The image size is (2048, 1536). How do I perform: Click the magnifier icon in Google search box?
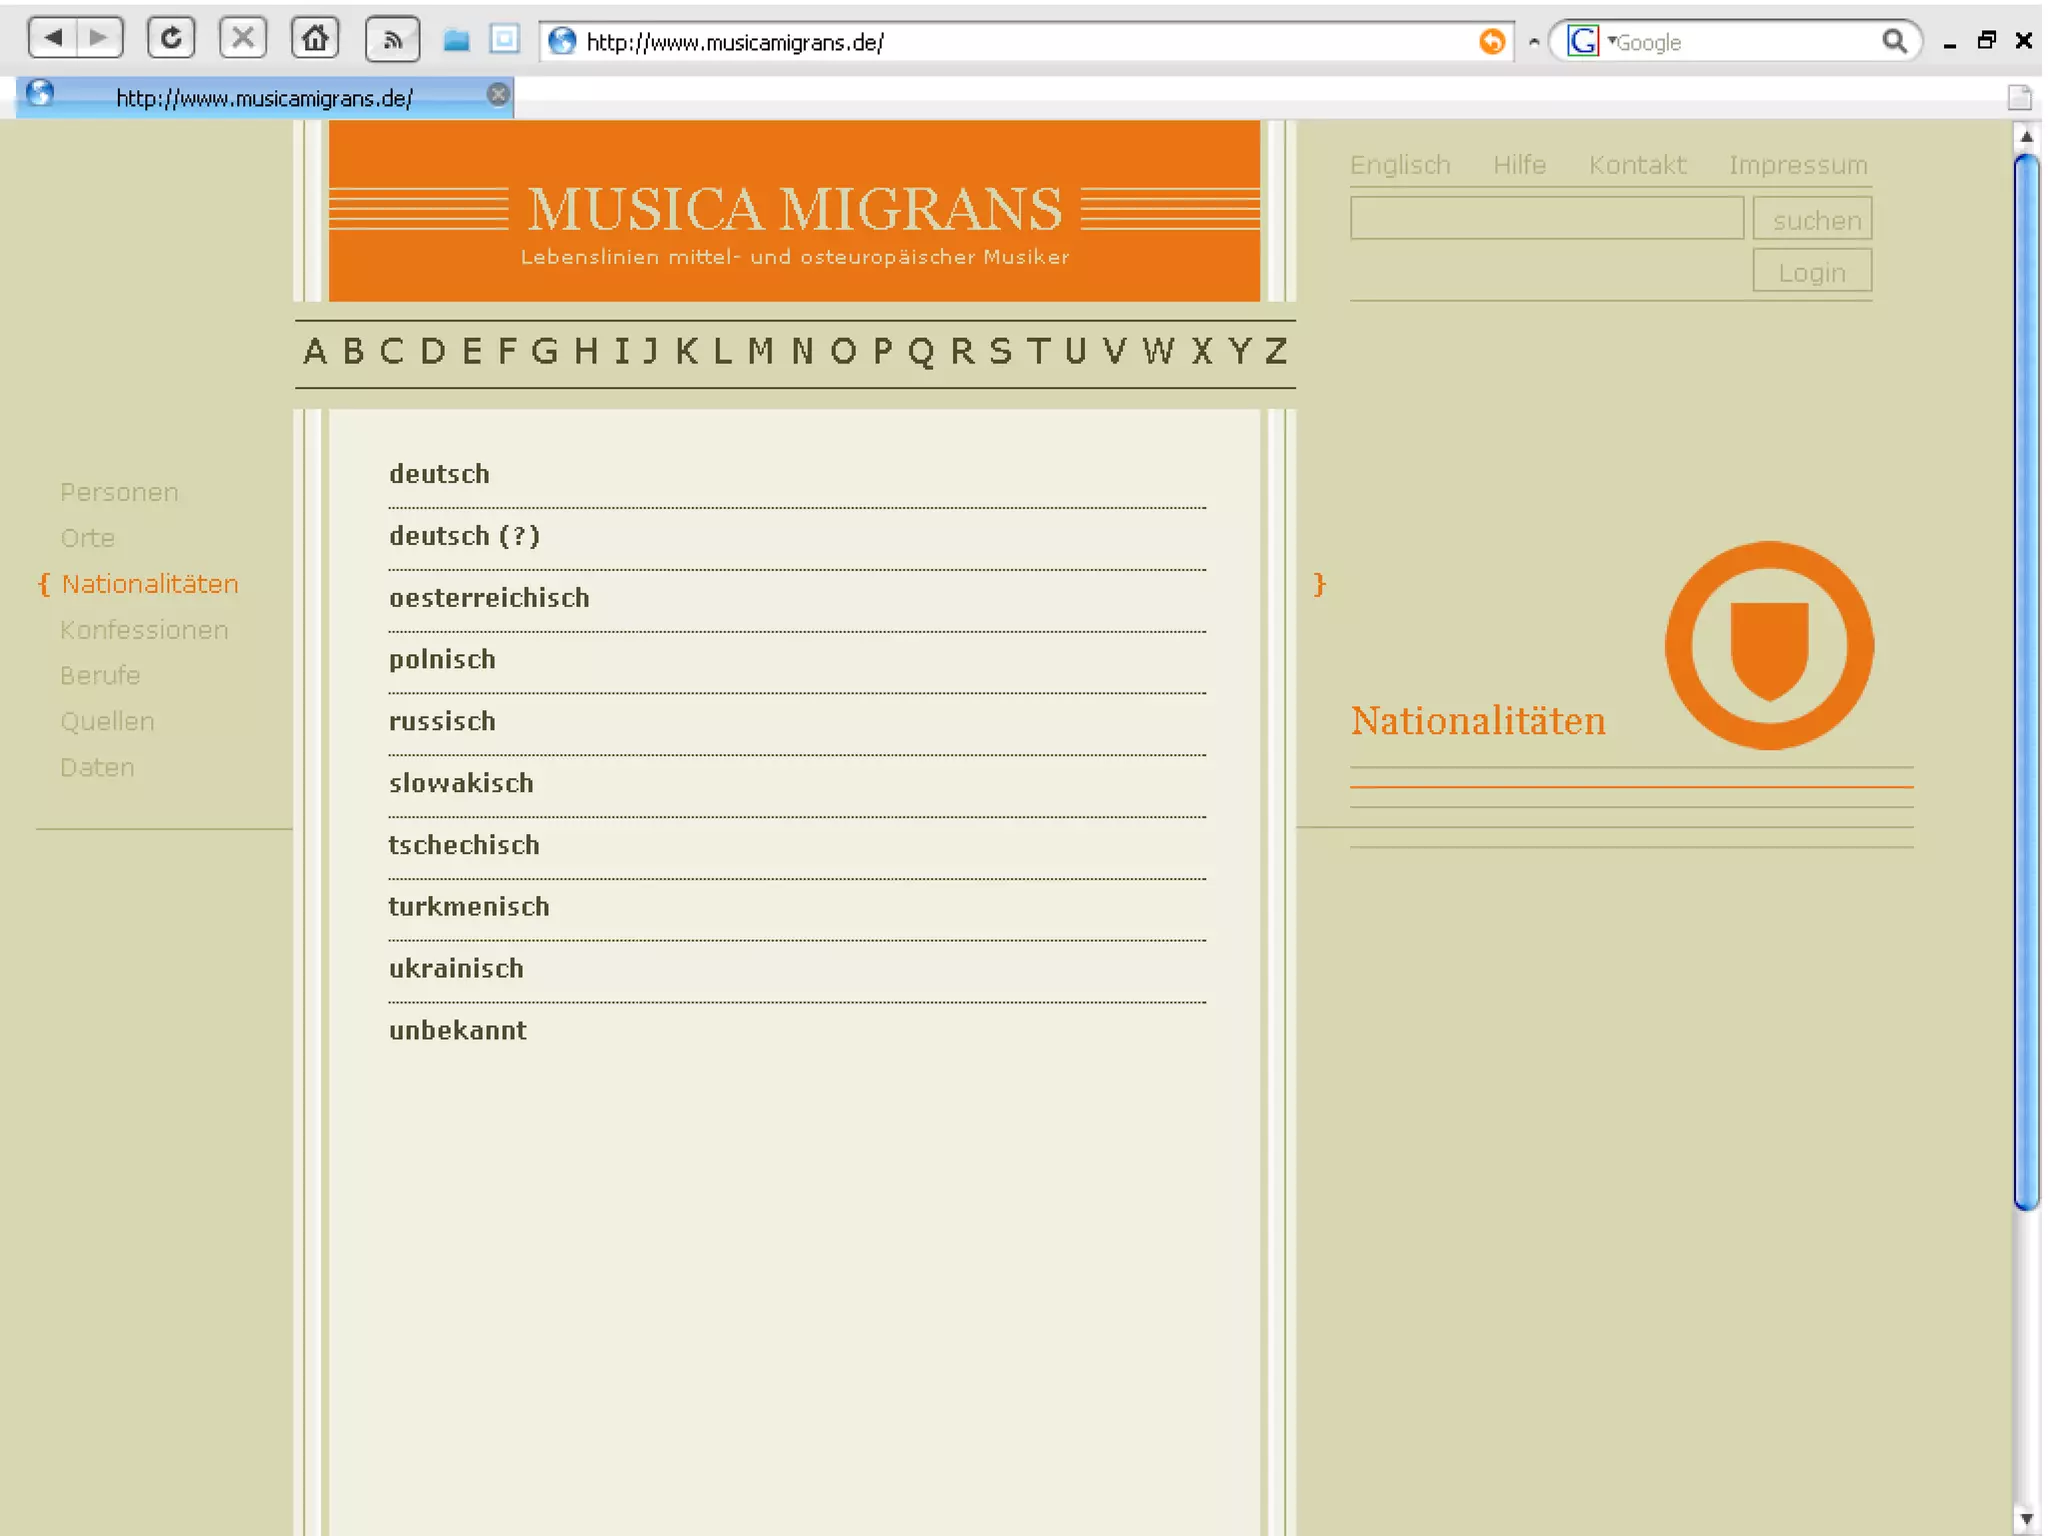[1893, 41]
